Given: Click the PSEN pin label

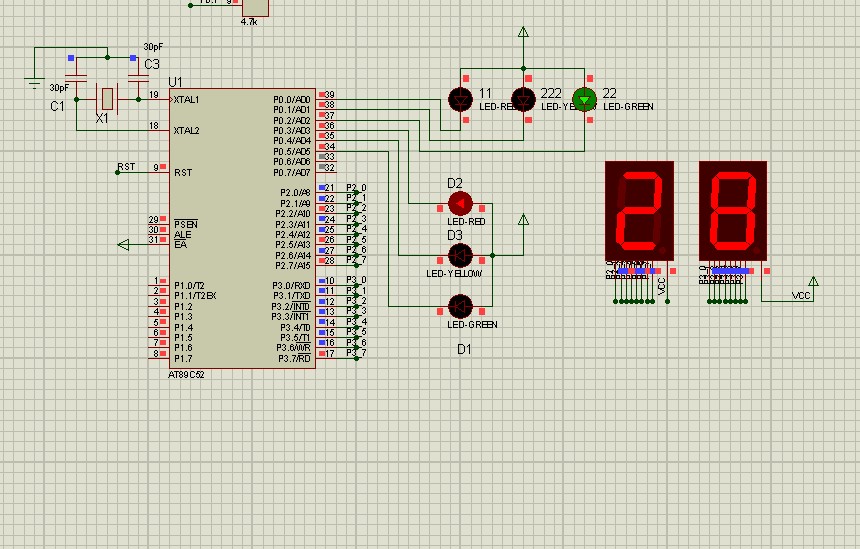Looking at the screenshot, I should 186,224.
